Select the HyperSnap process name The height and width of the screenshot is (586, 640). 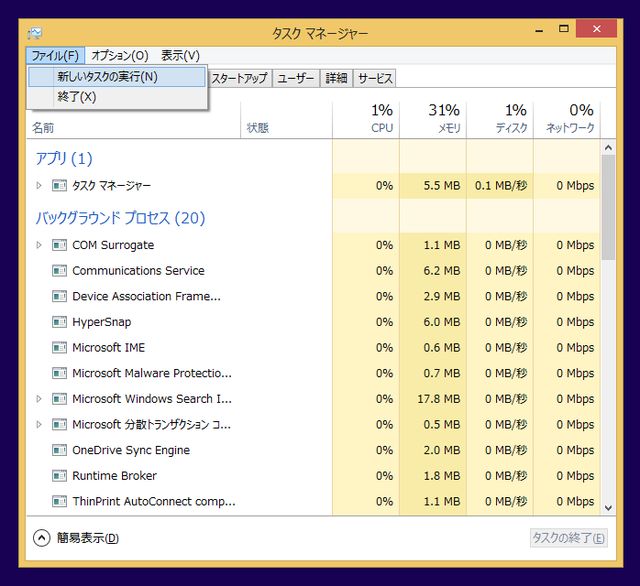102,322
